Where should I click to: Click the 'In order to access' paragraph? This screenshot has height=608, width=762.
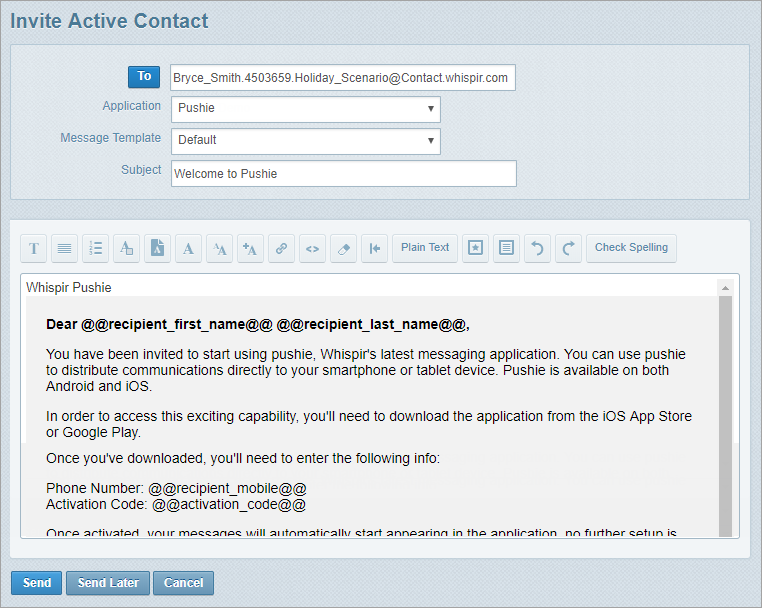click(x=368, y=424)
